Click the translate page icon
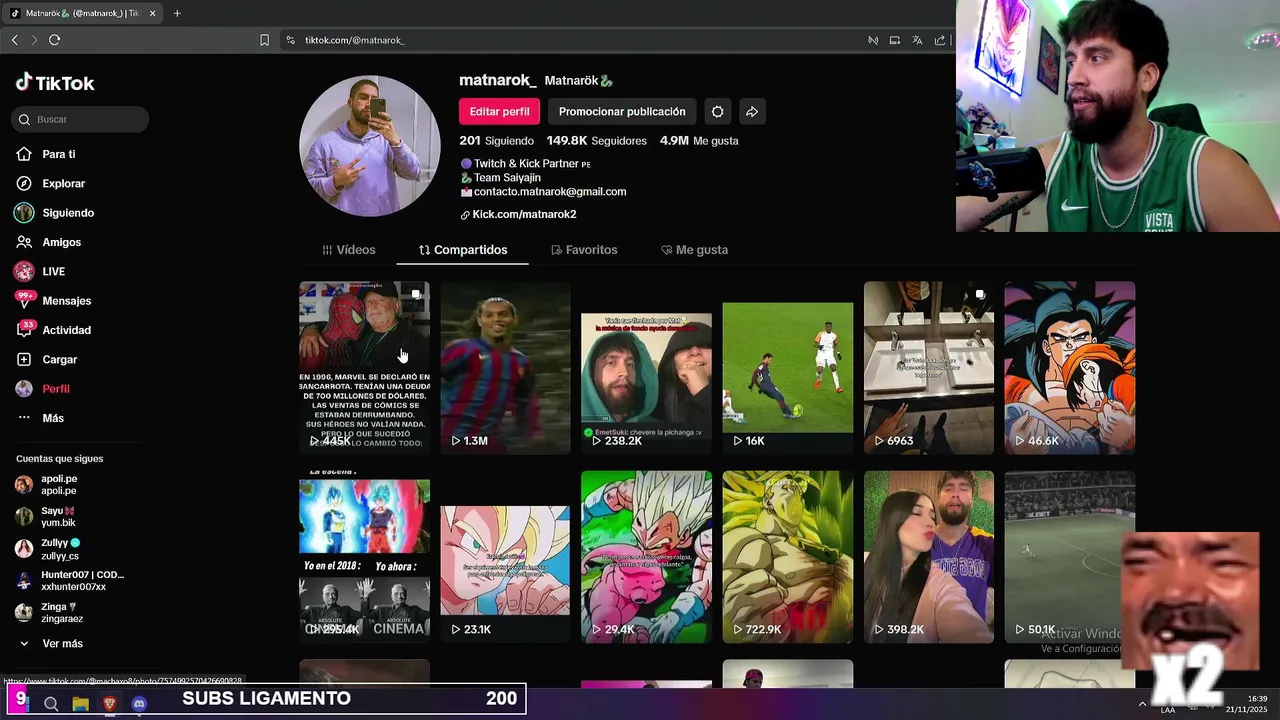 917,40
